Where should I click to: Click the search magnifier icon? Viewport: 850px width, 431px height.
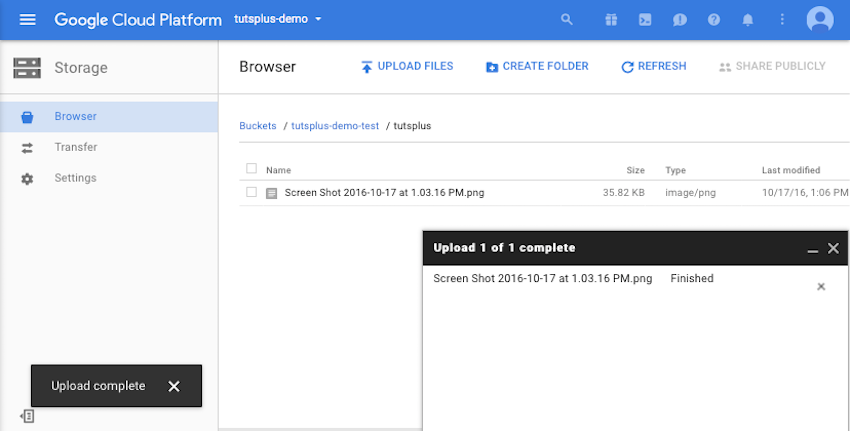(x=566, y=20)
